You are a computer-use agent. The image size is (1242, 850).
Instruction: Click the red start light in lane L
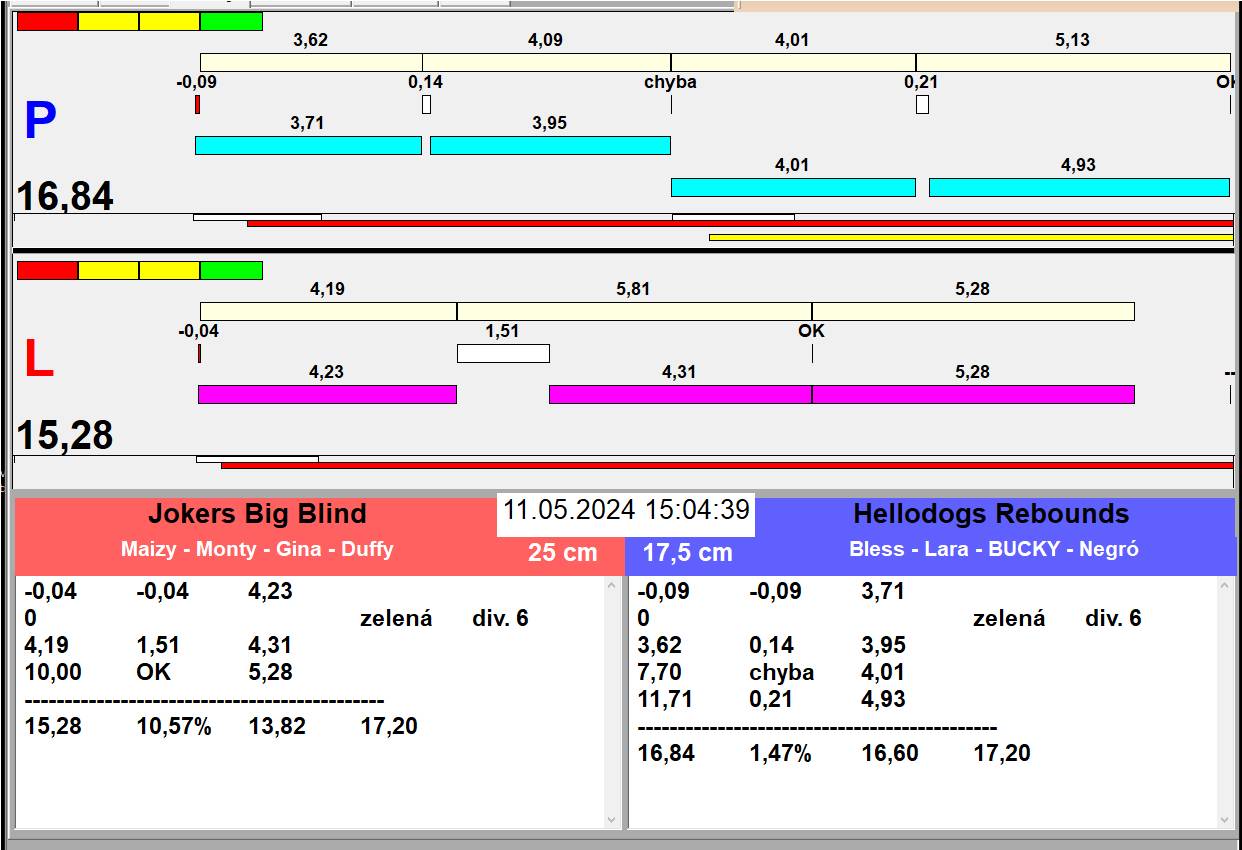[x=47, y=271]
